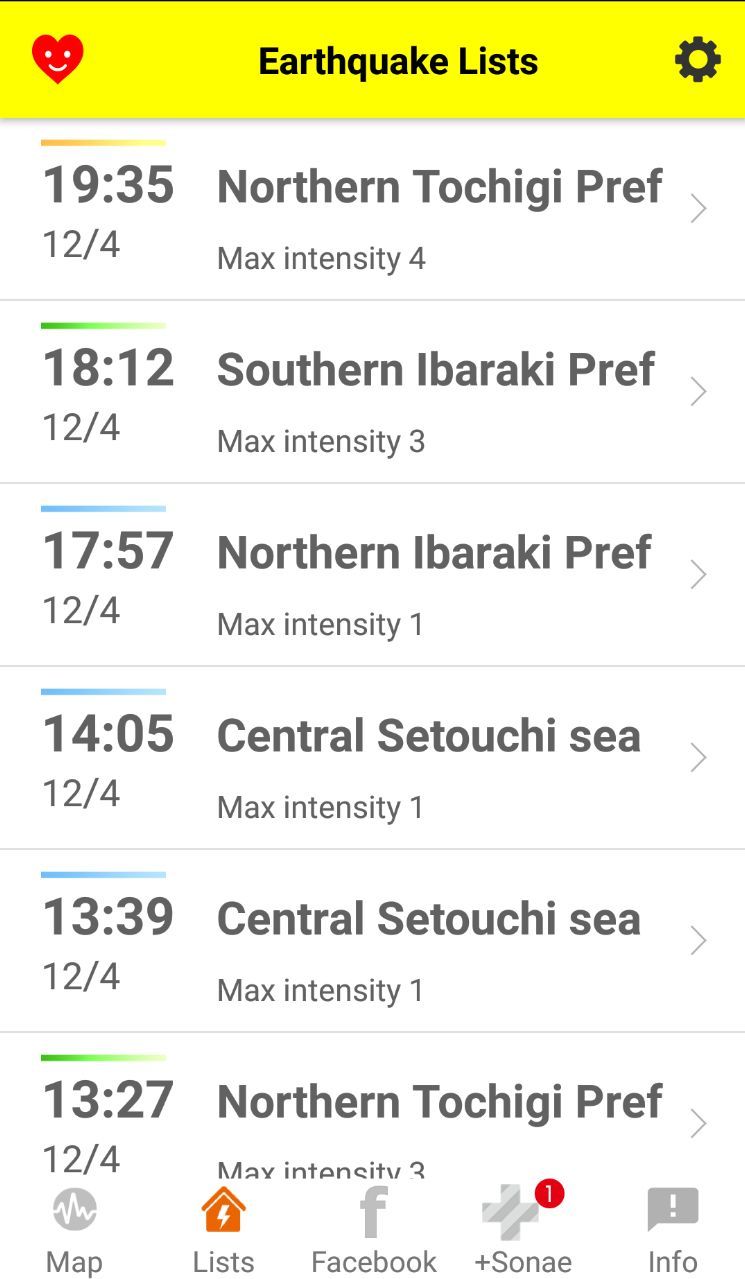Tap the Earthquake Lists header title
The image size is (745, 1279).
coord(398,61)
